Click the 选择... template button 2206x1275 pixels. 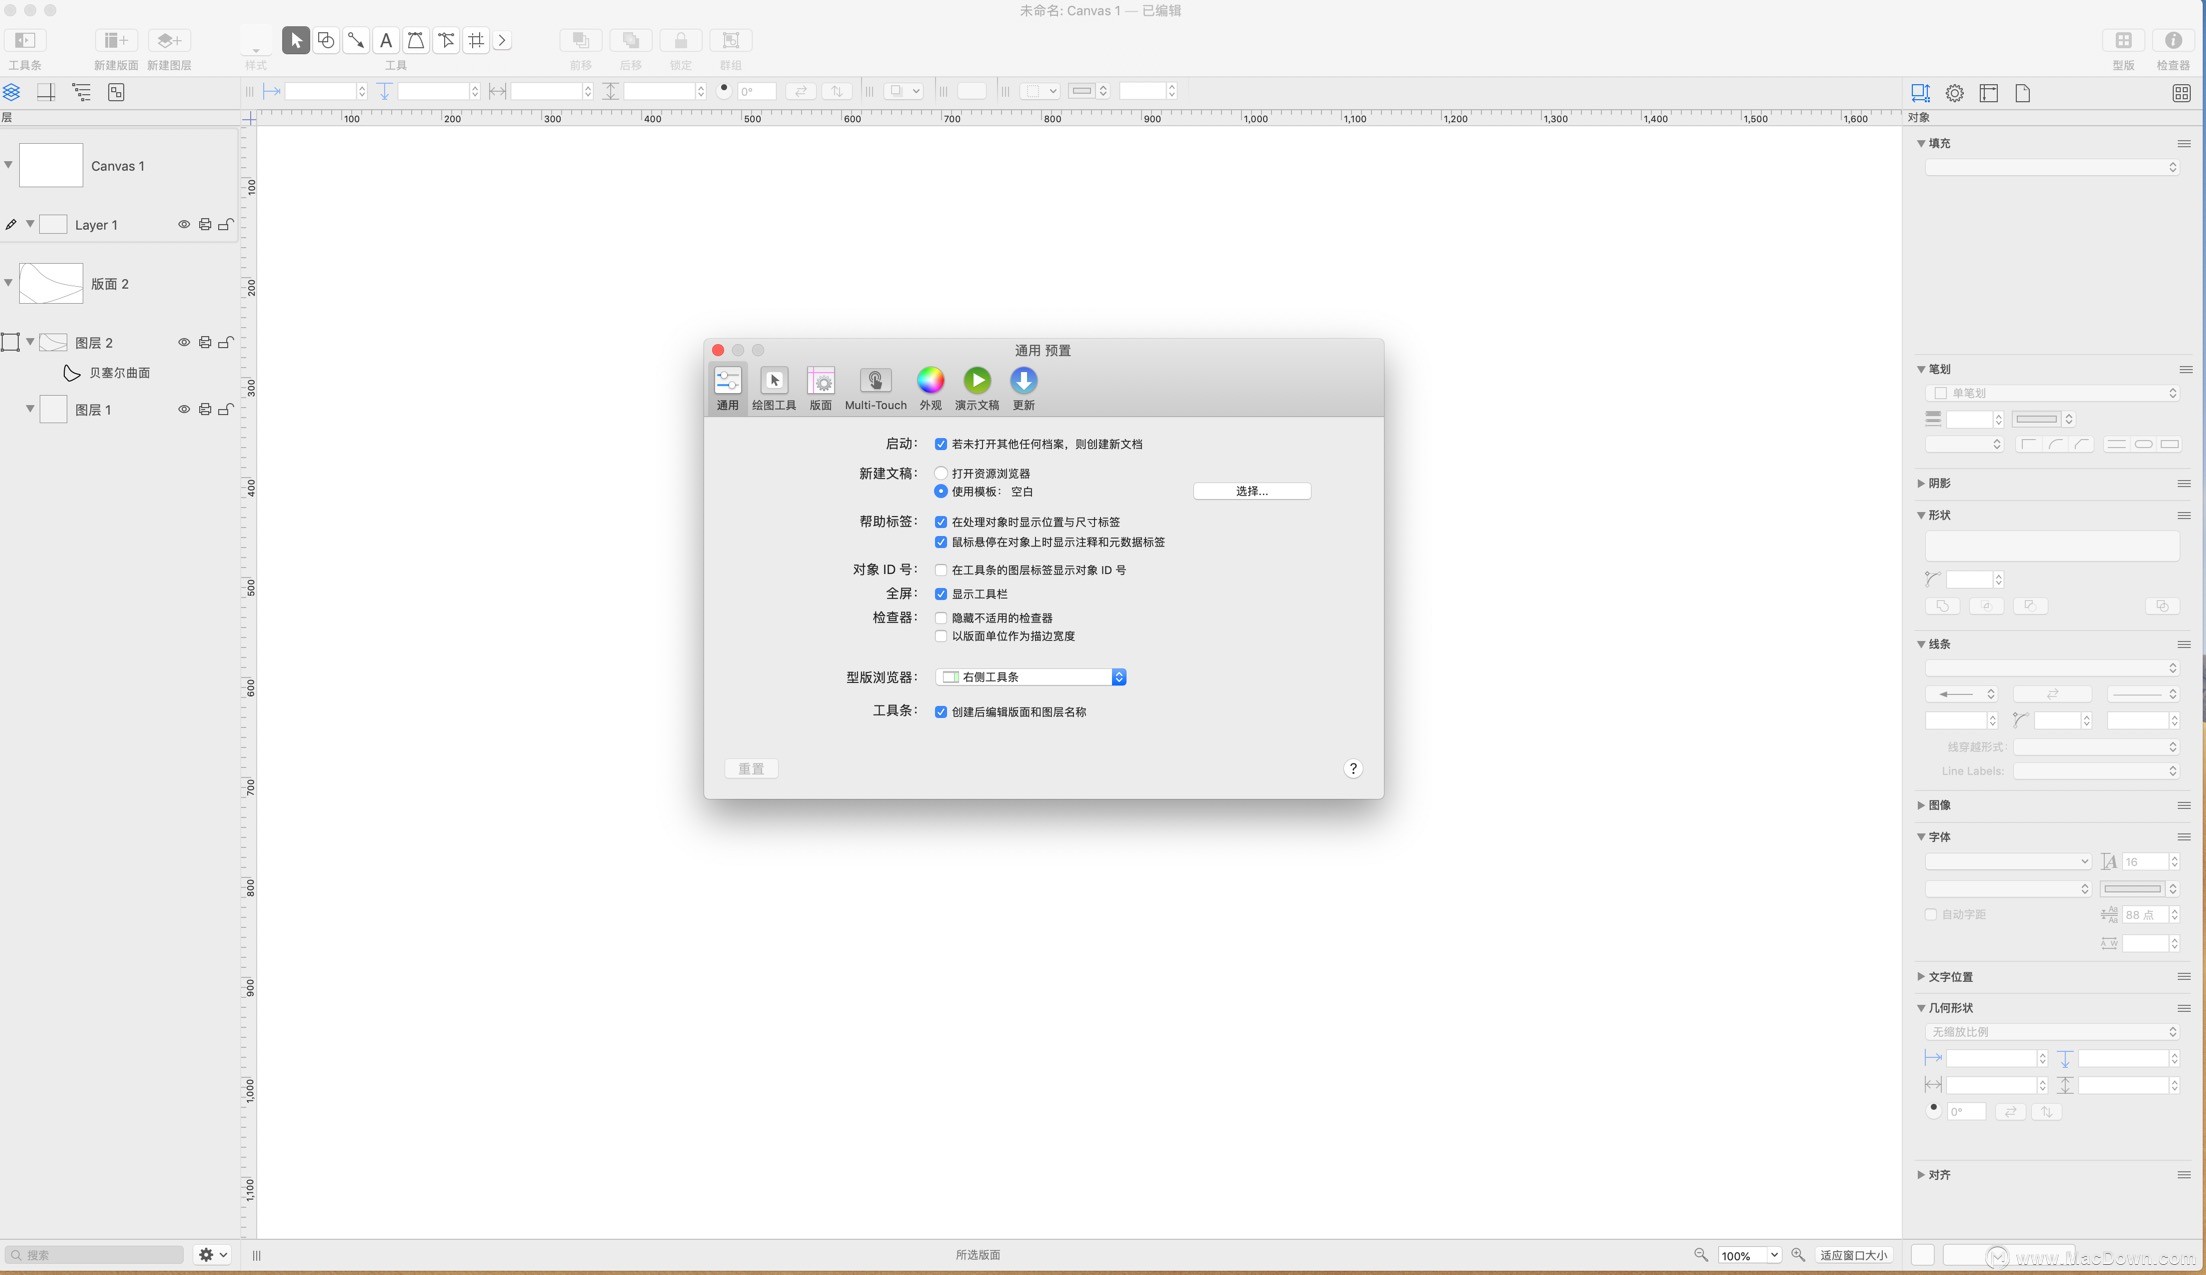point(1251,491)
